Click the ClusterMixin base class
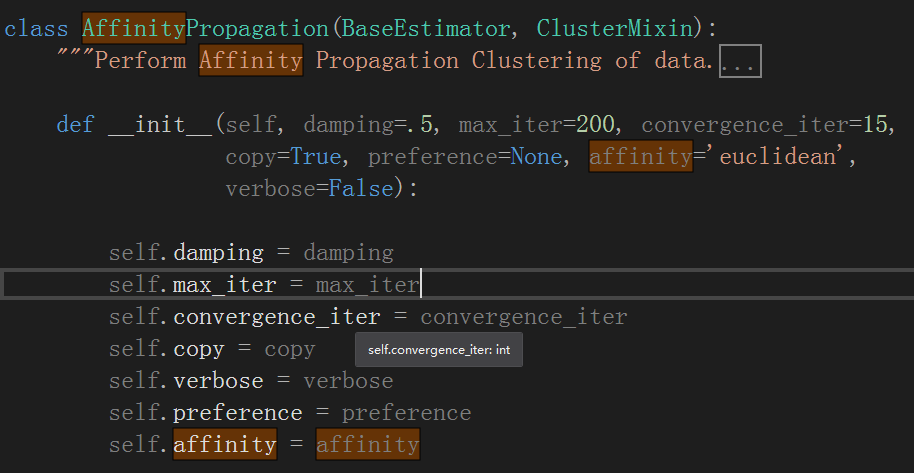 [x=614, y=29]
